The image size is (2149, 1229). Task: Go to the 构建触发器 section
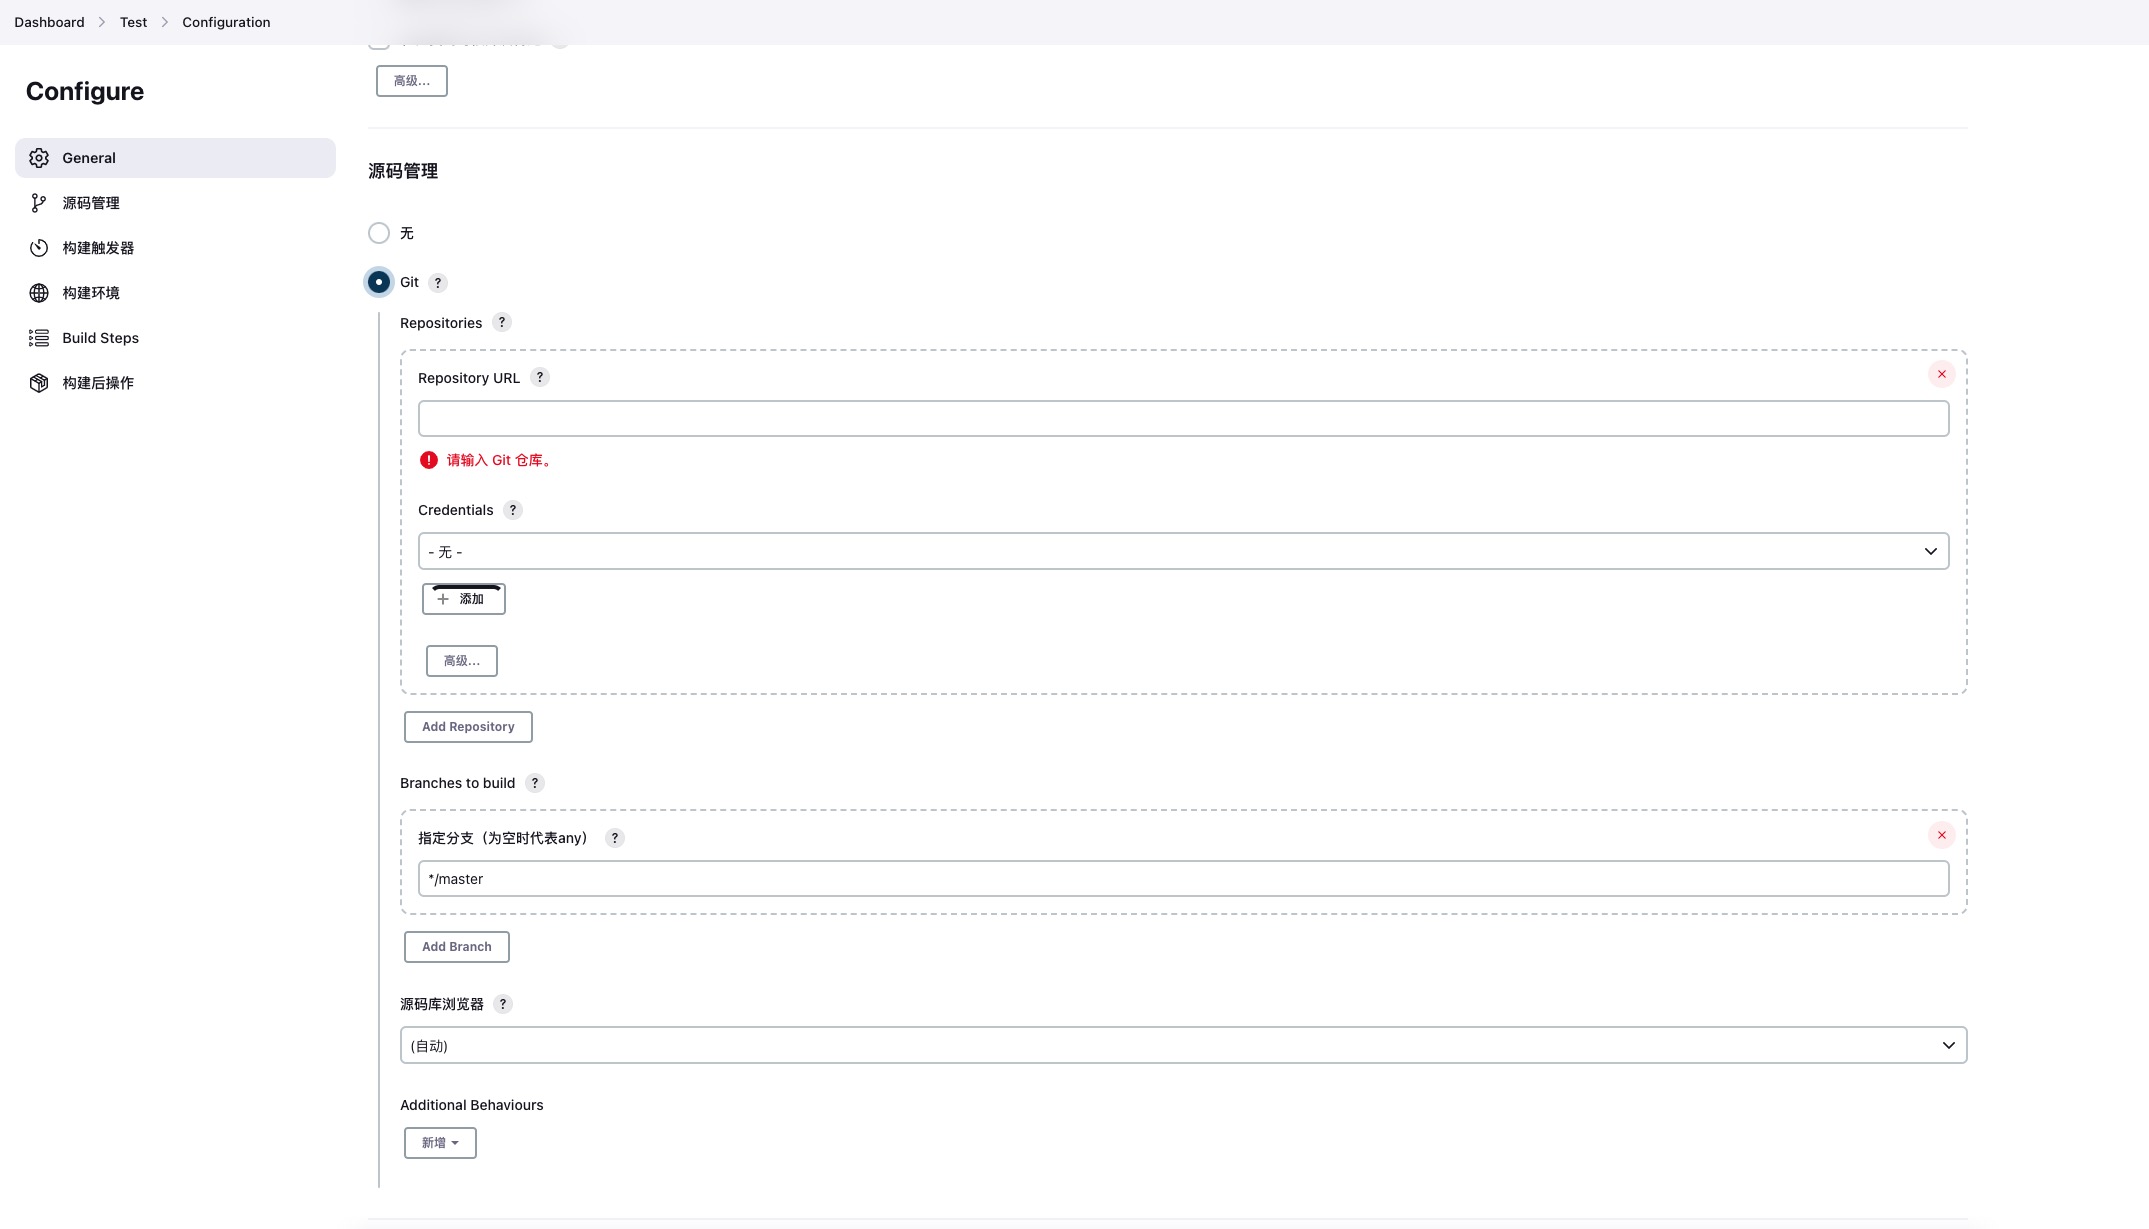tap(175, 248)
